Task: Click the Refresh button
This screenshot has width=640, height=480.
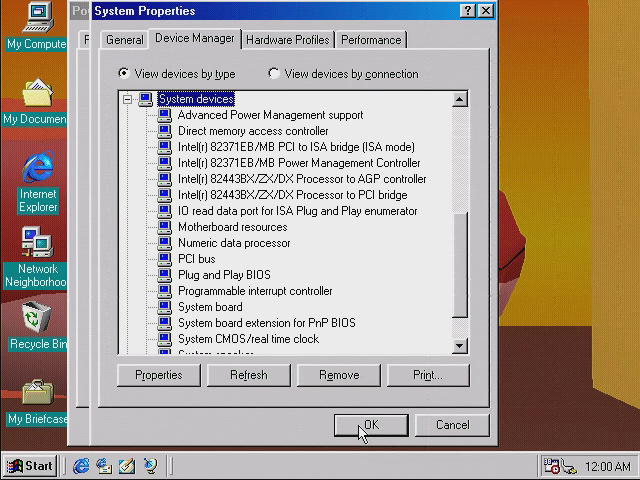Action: [249, 375]
